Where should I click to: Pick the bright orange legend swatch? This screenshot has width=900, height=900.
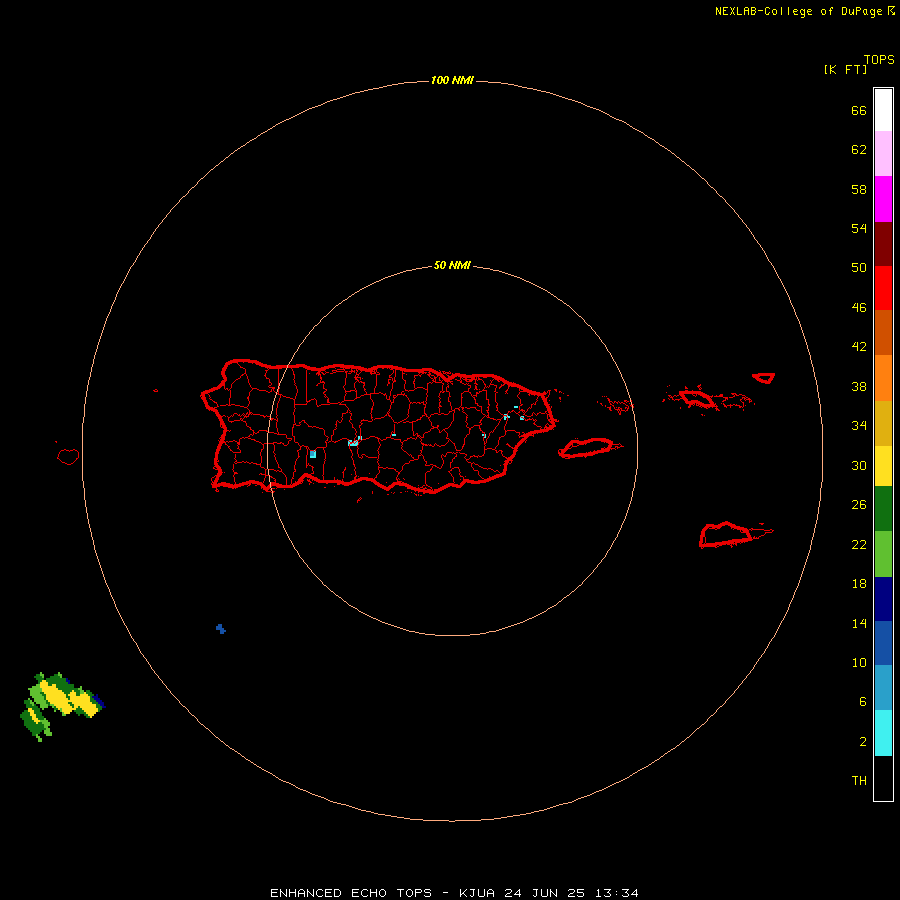click(x=883, y=378)
